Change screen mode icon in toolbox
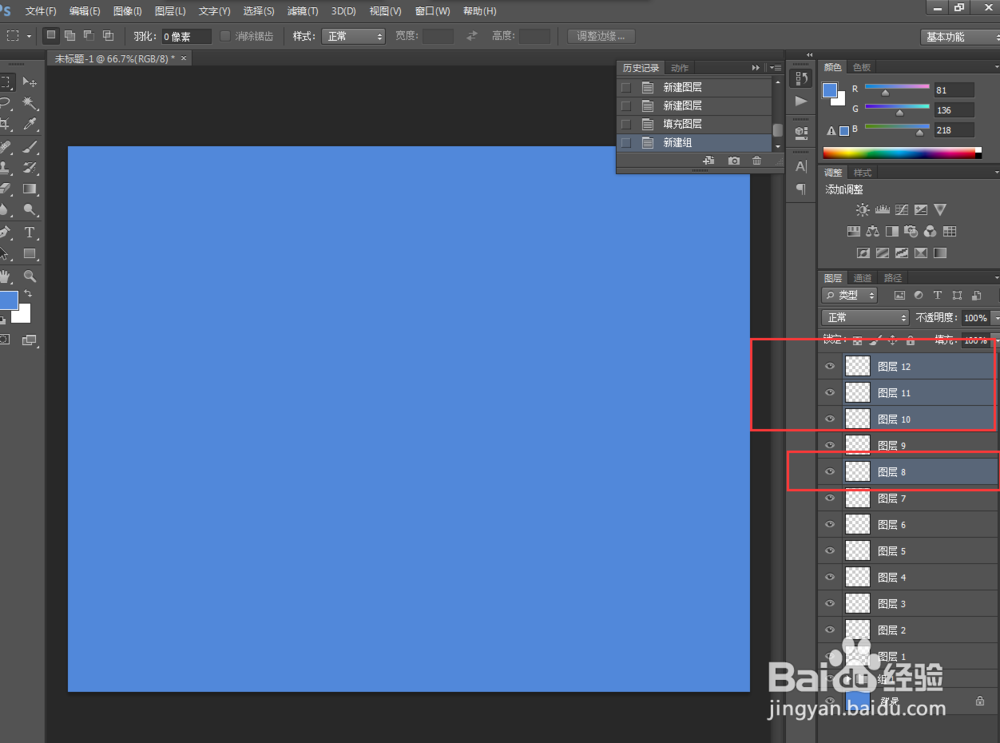 (x=29, y=341)
